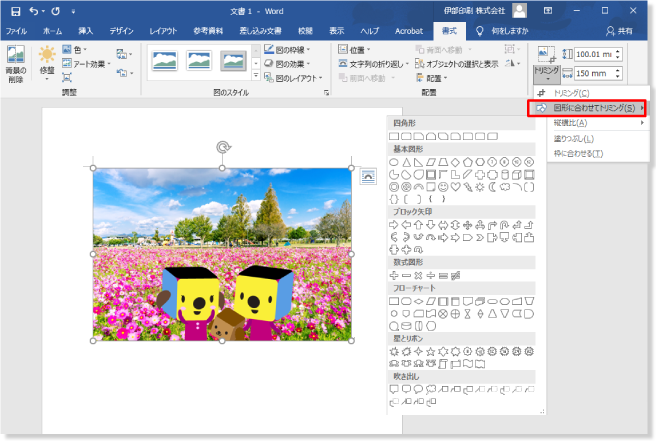The image size is (656, 441).
Task: Click the 何をしますか tell me box
Action: tap(502, 31)
